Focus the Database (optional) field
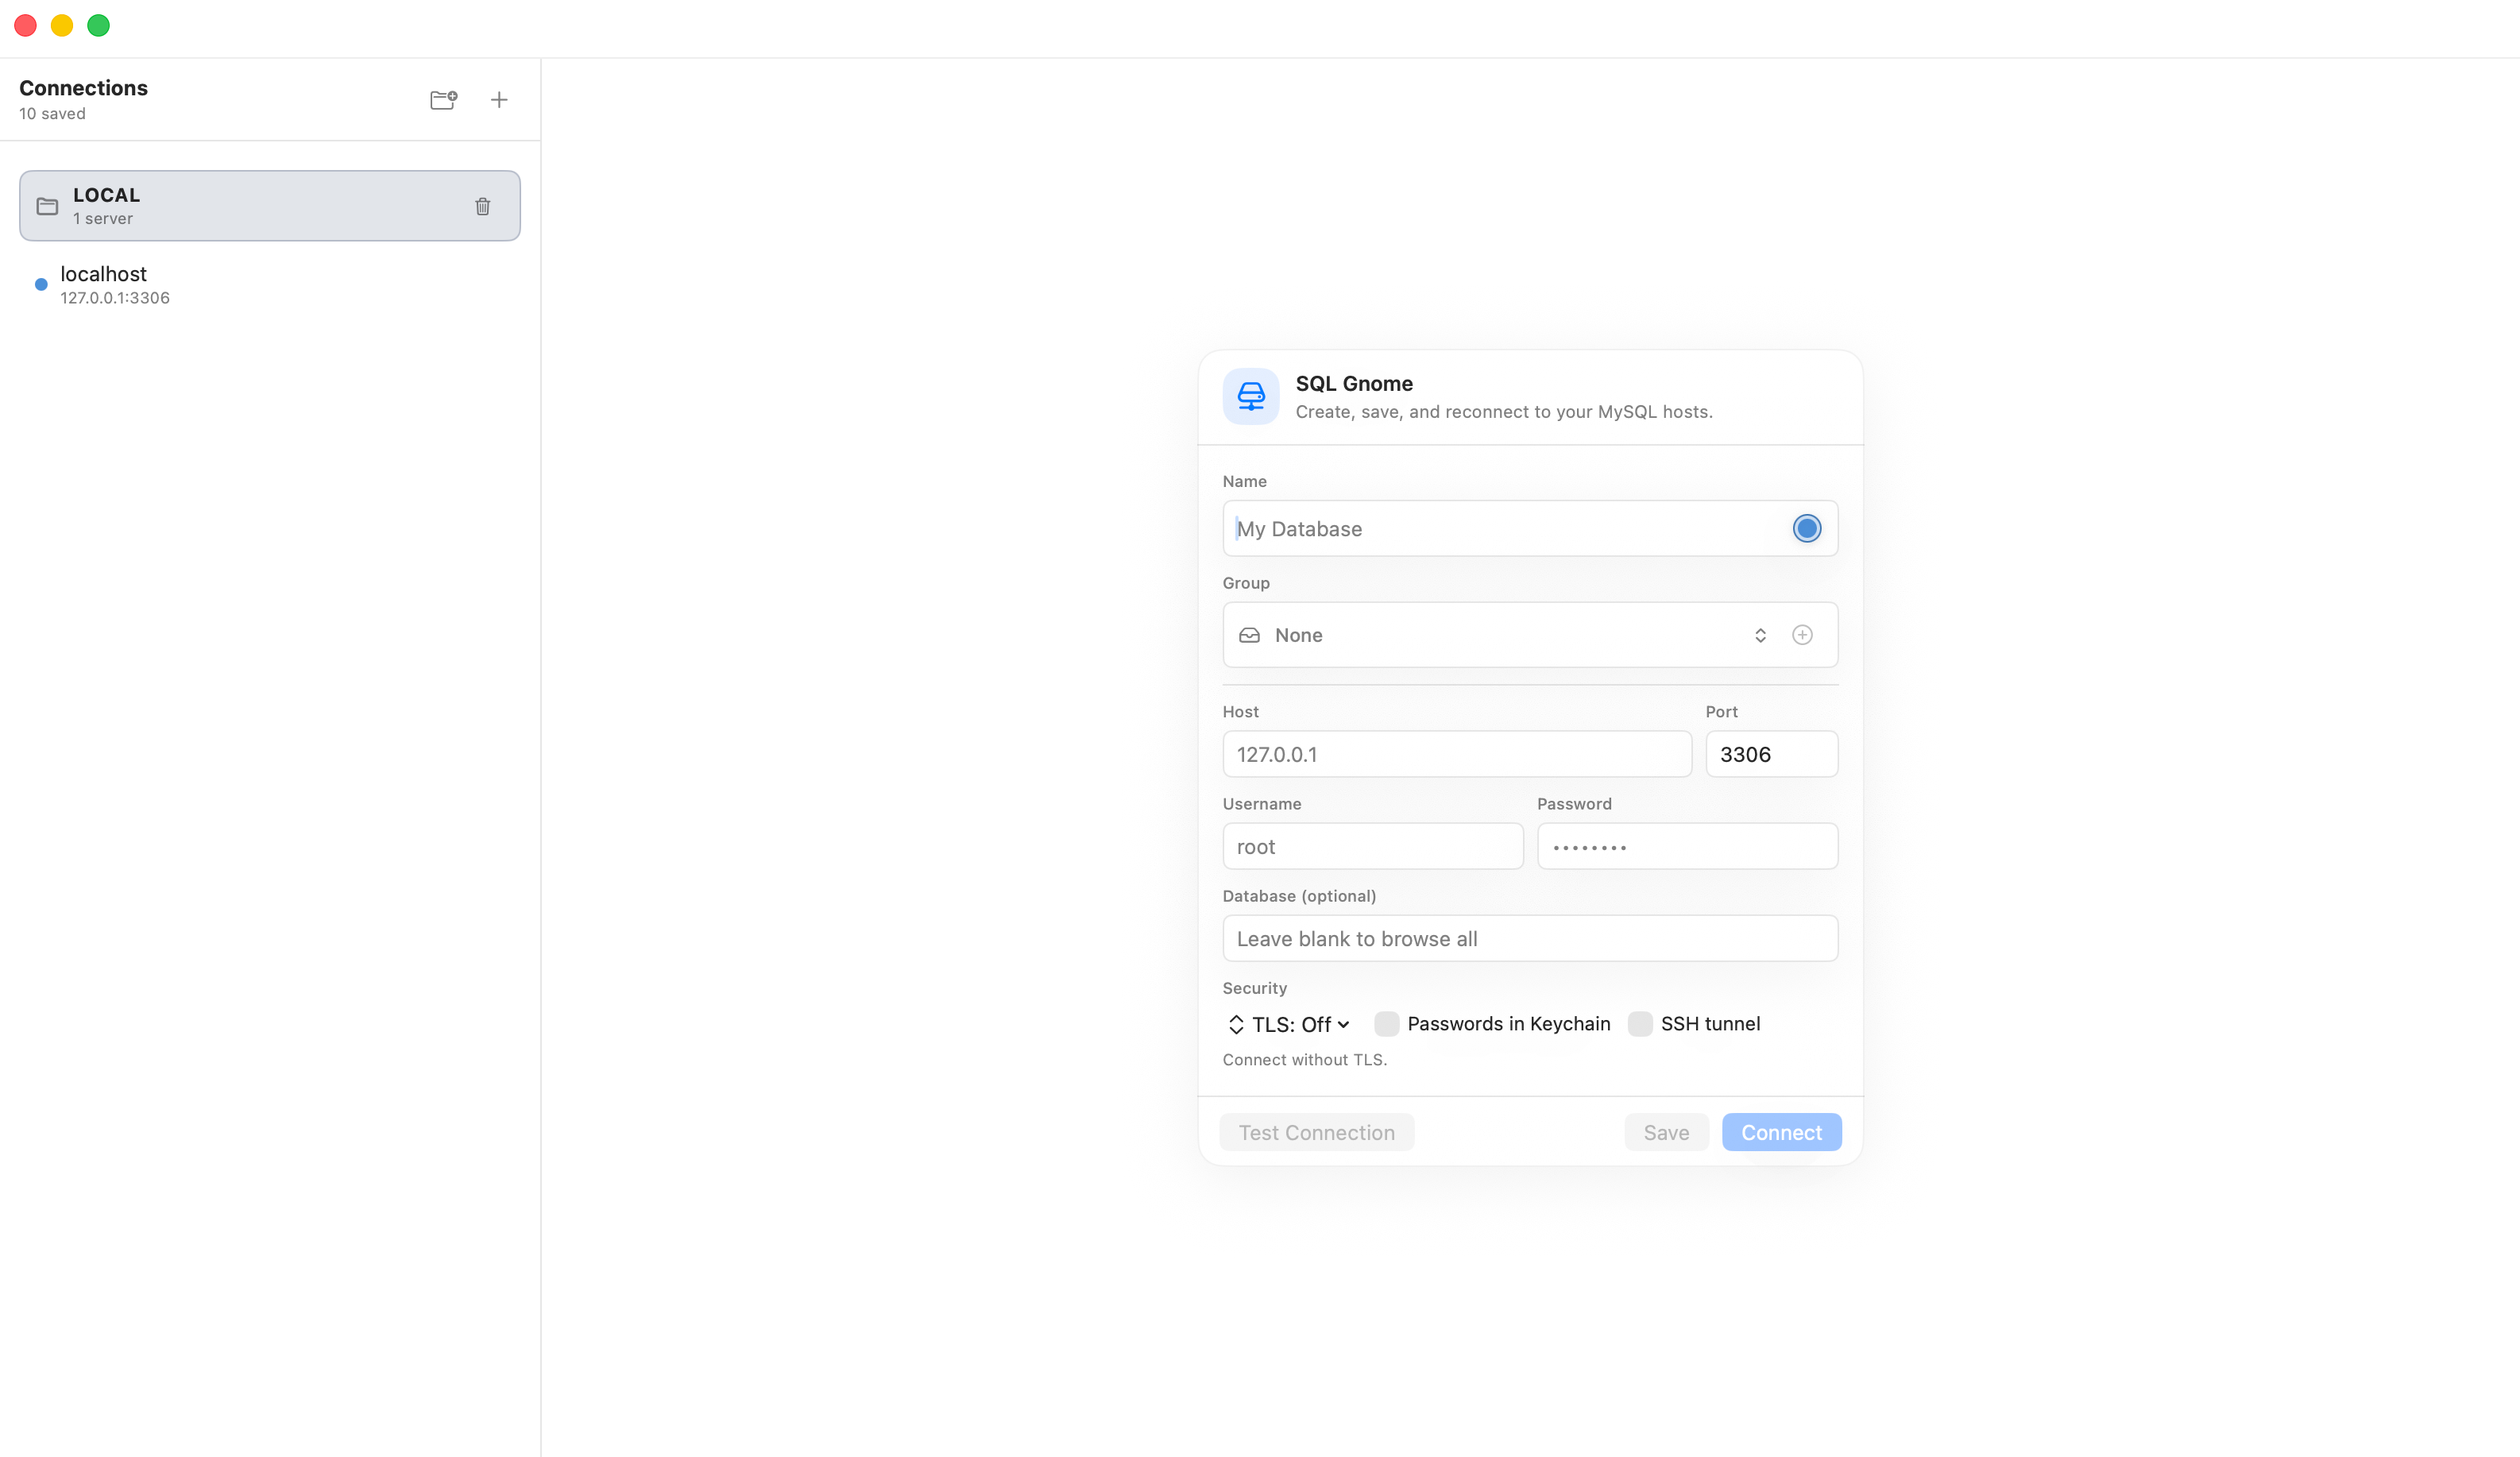Screen dimensions: 2520x1457 click(1530, 938)
